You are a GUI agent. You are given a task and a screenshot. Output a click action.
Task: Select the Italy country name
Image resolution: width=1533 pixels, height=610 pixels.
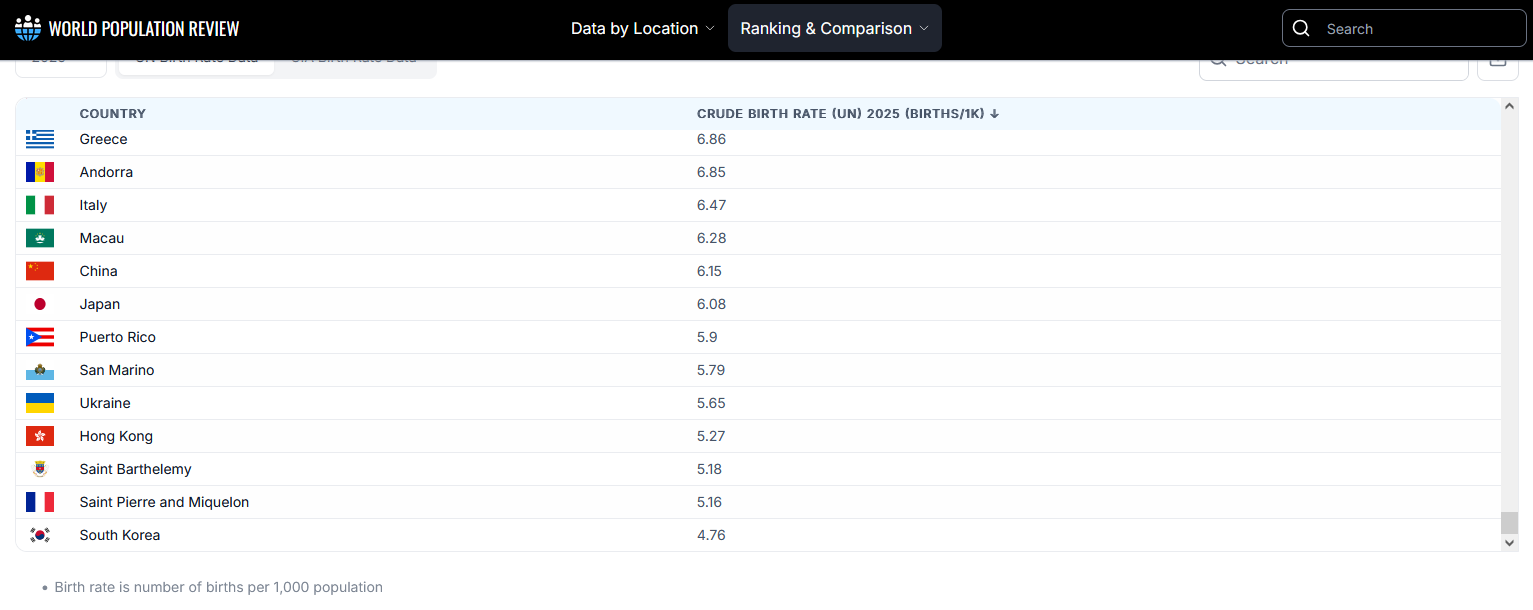pos(93,205)
